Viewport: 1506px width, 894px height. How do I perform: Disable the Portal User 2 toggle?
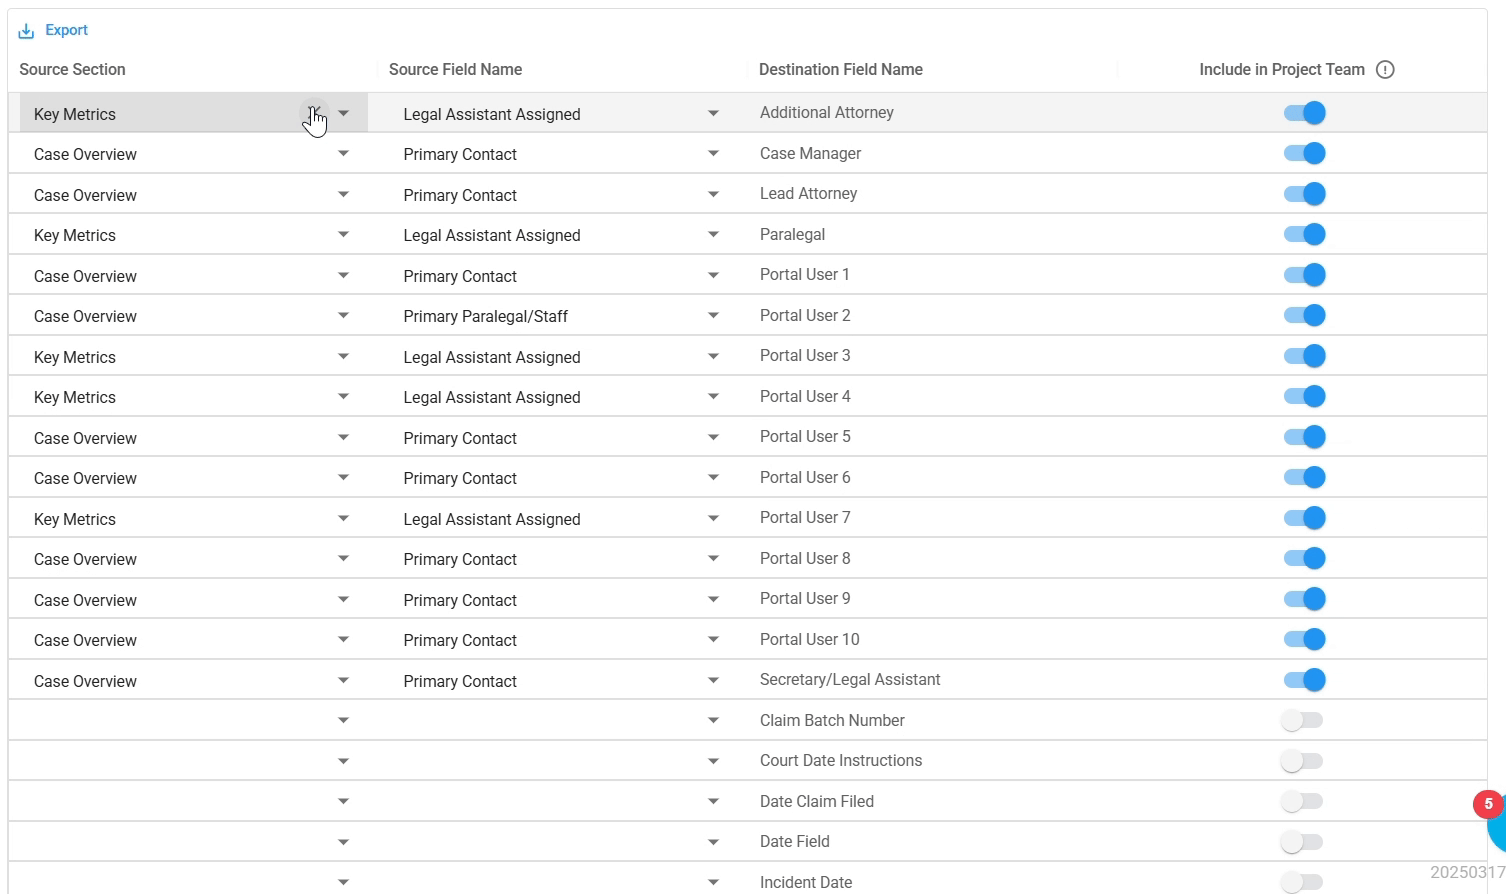pos(1305,315)
